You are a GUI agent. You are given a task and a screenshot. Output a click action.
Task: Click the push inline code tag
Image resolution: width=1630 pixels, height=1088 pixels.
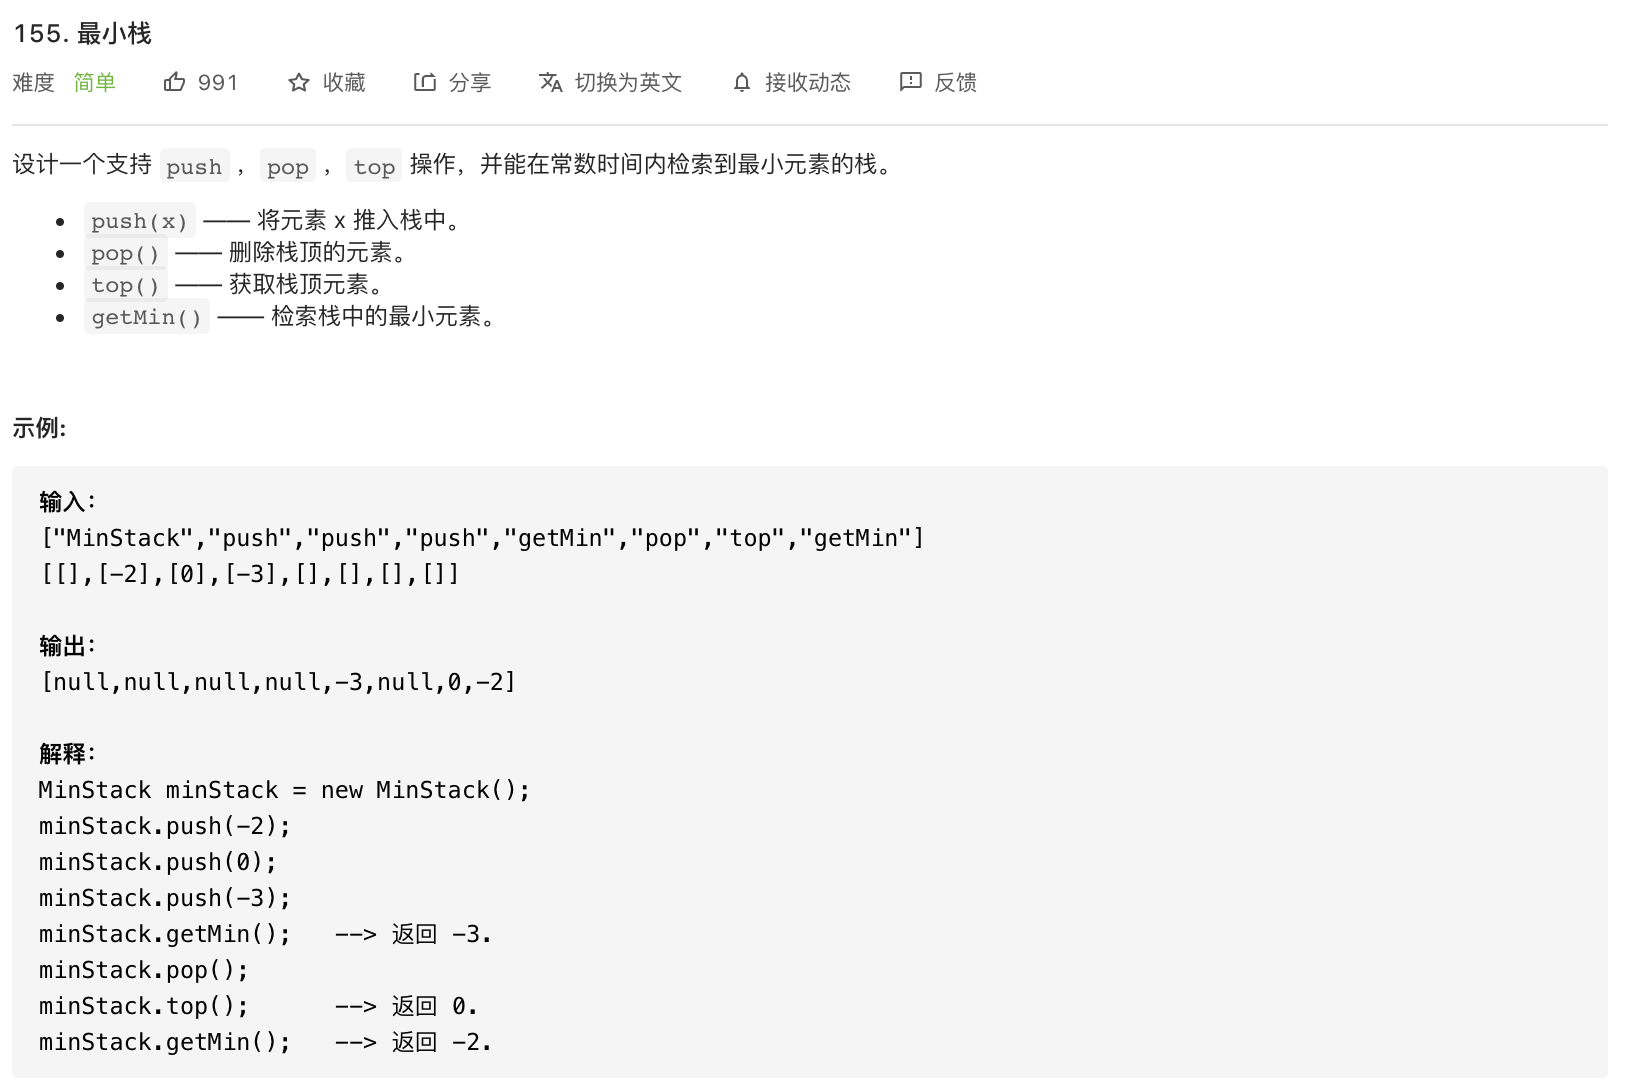(194, 166)
